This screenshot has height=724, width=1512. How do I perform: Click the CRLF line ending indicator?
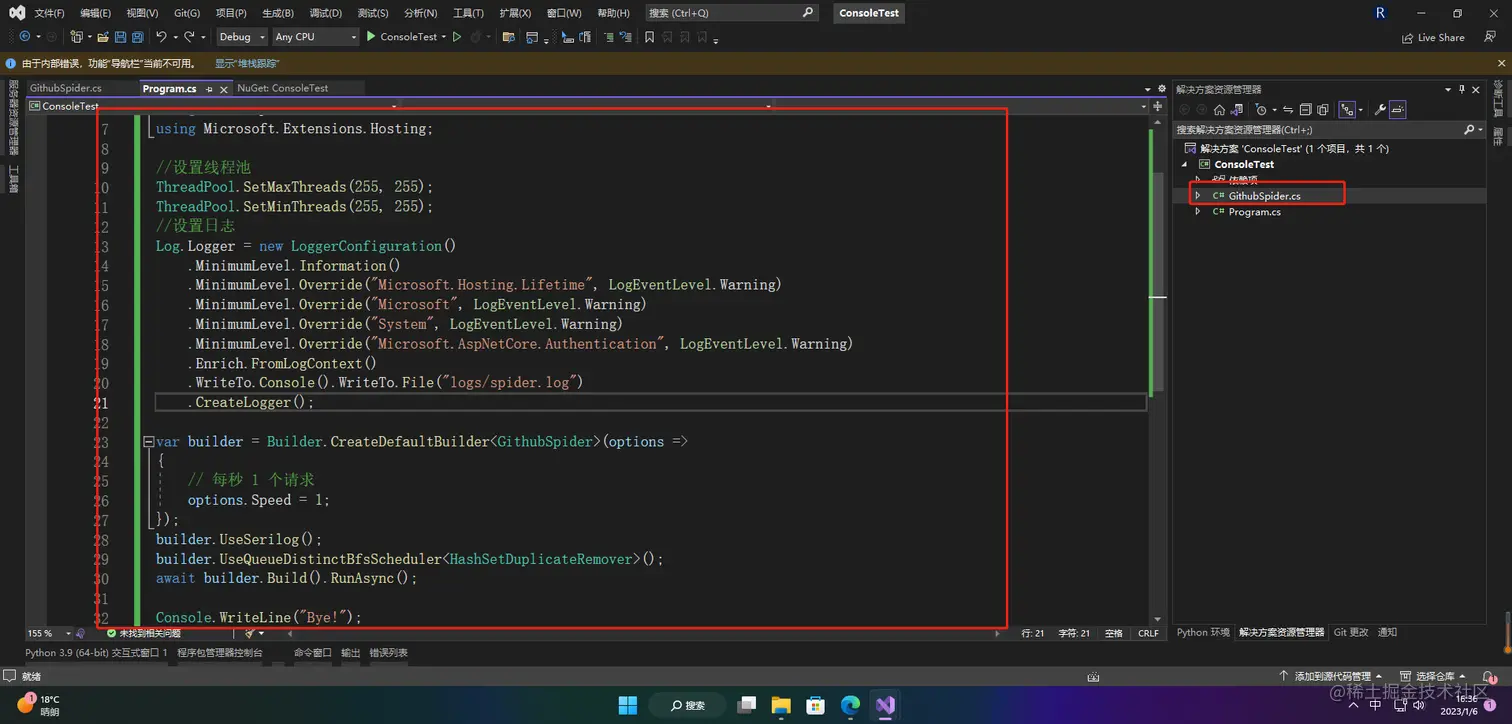[1148, 633]
